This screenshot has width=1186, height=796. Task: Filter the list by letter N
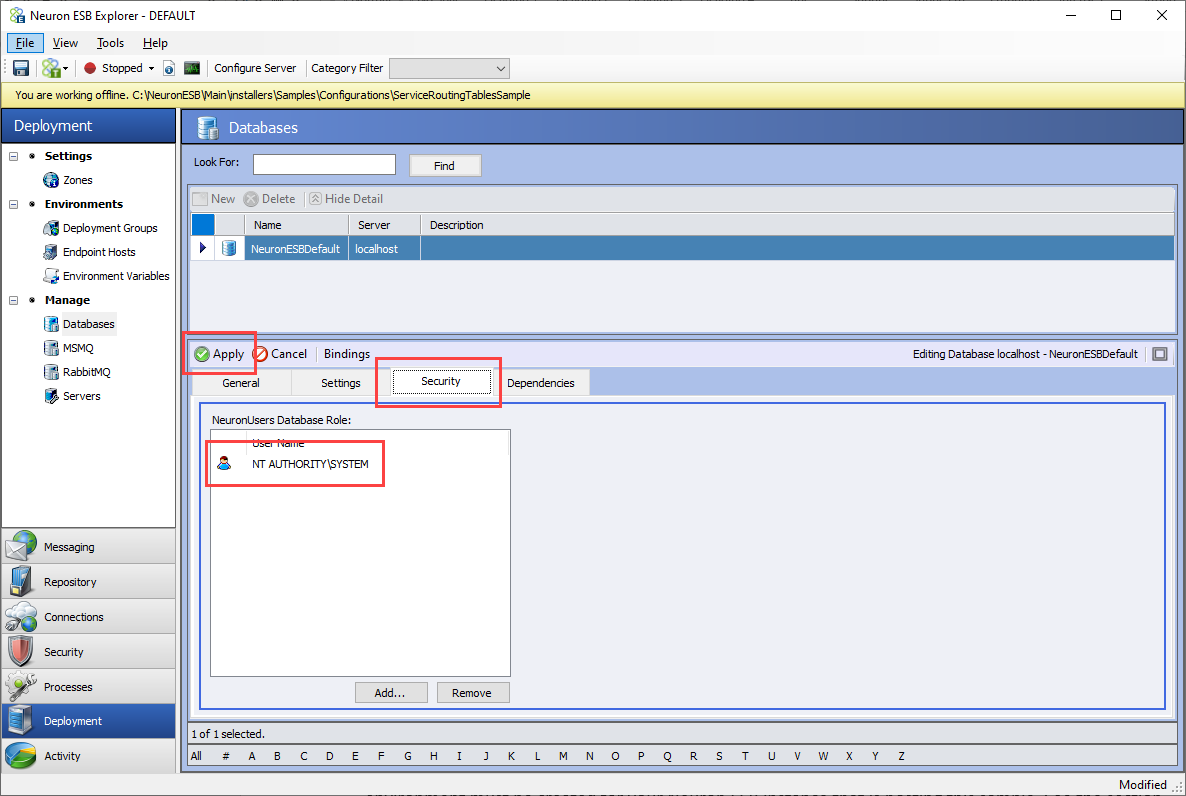(x=589, y=756)
